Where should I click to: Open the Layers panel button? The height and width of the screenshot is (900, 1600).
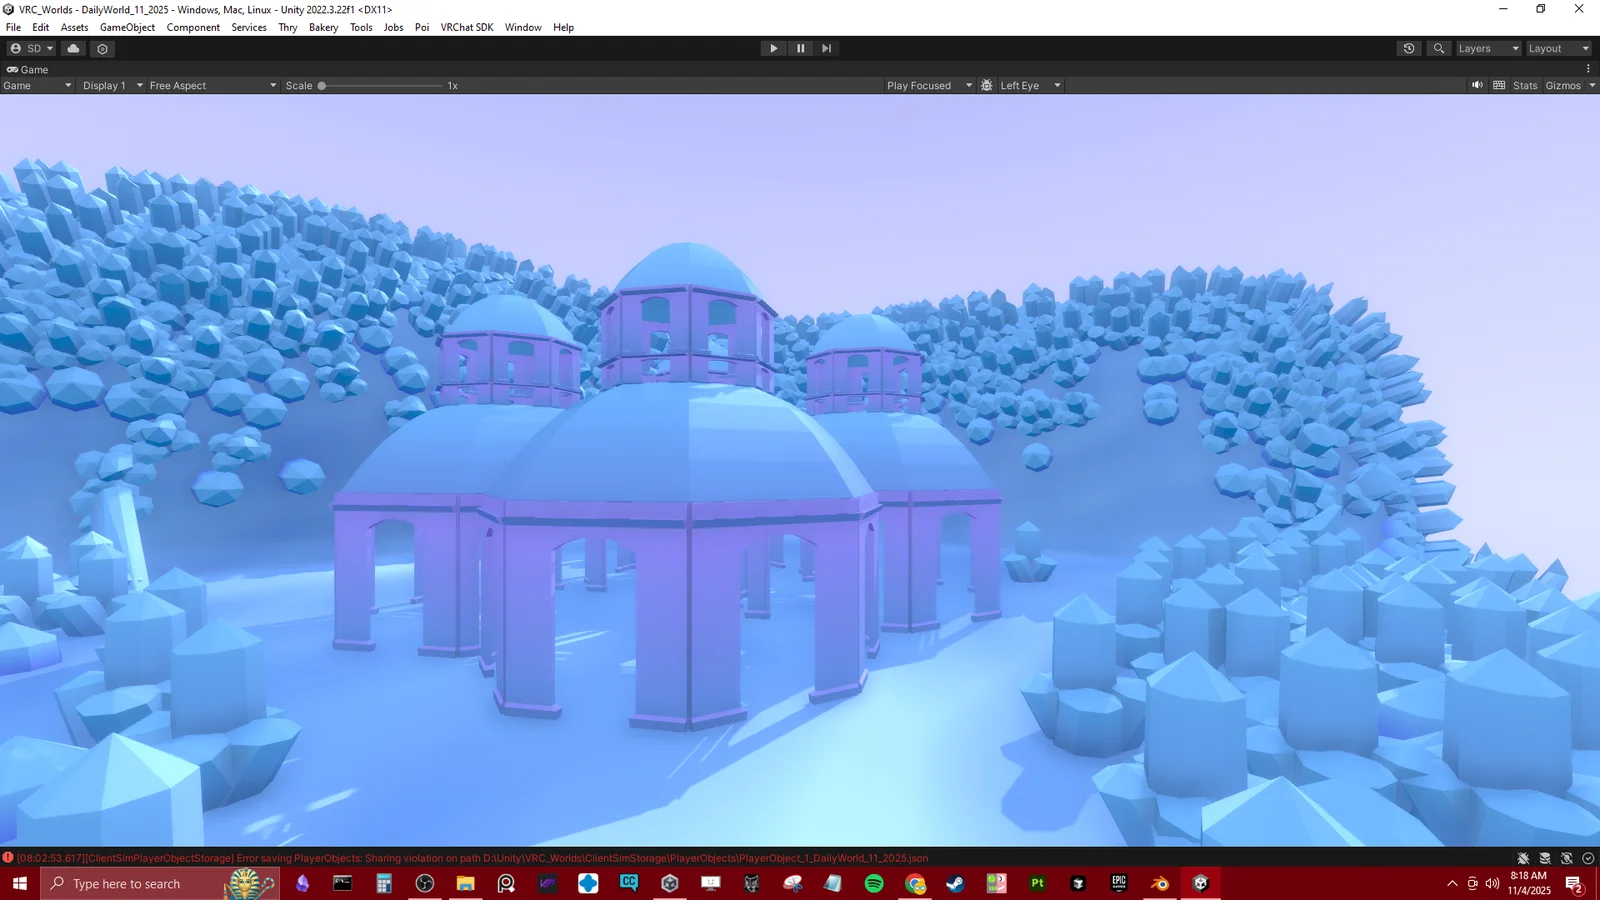tap(1487, 48)
